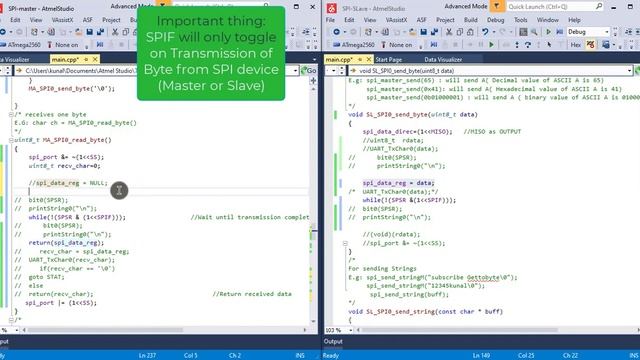Navigate backward button in SPI-Slave toolbar
The image size is (640, 360).
(336, 32)
